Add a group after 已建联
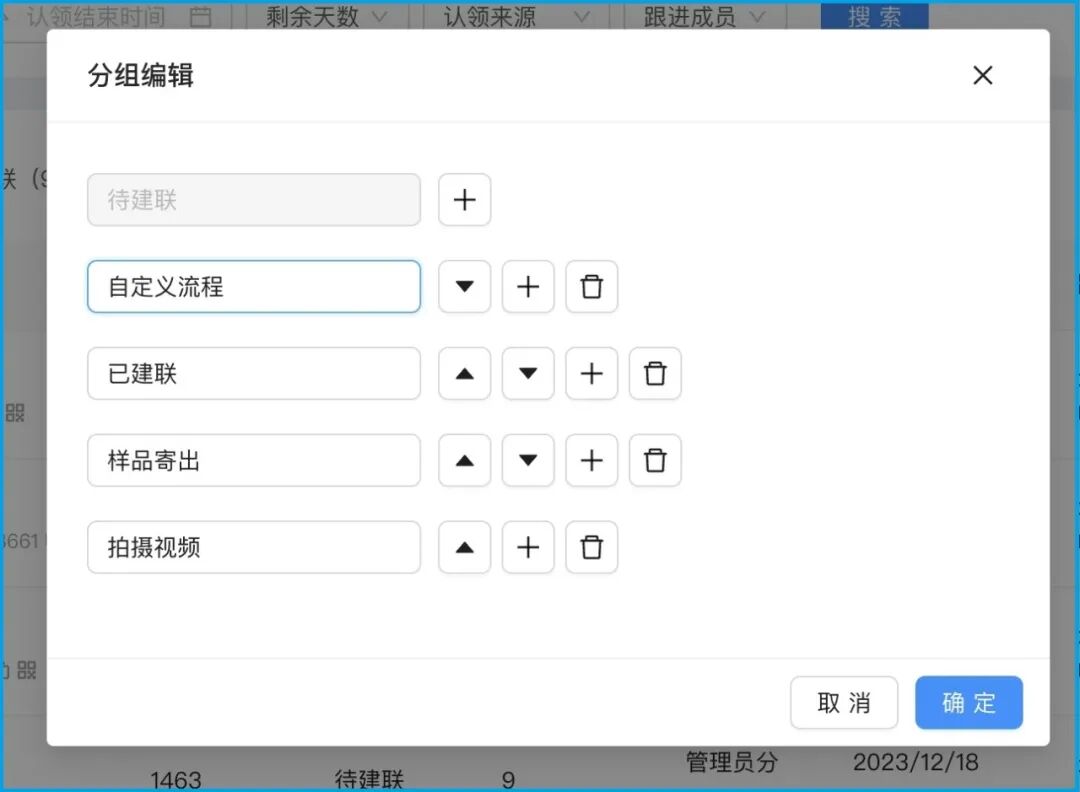1080x792 pixels. pos(591,373)
